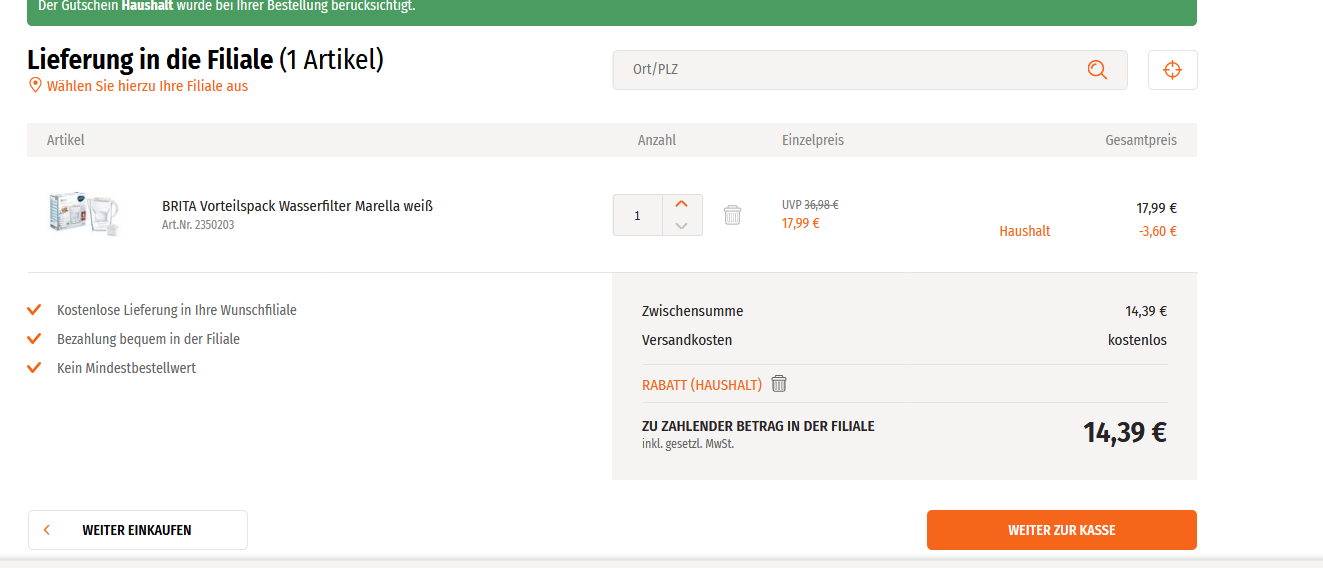This screenshot has height=568, width=1323.
Task: Click the magnifier search icon in Ort/PLZ field
Action: click(x=1097, y=70)
